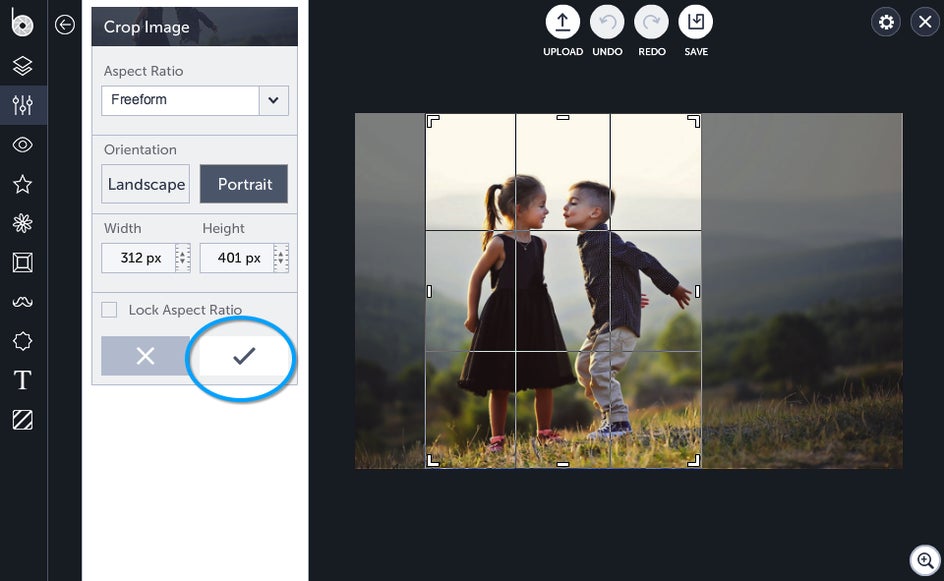Open the Effects star icon
The height and width of the screenshot is (581, 944).
point(22,184)
